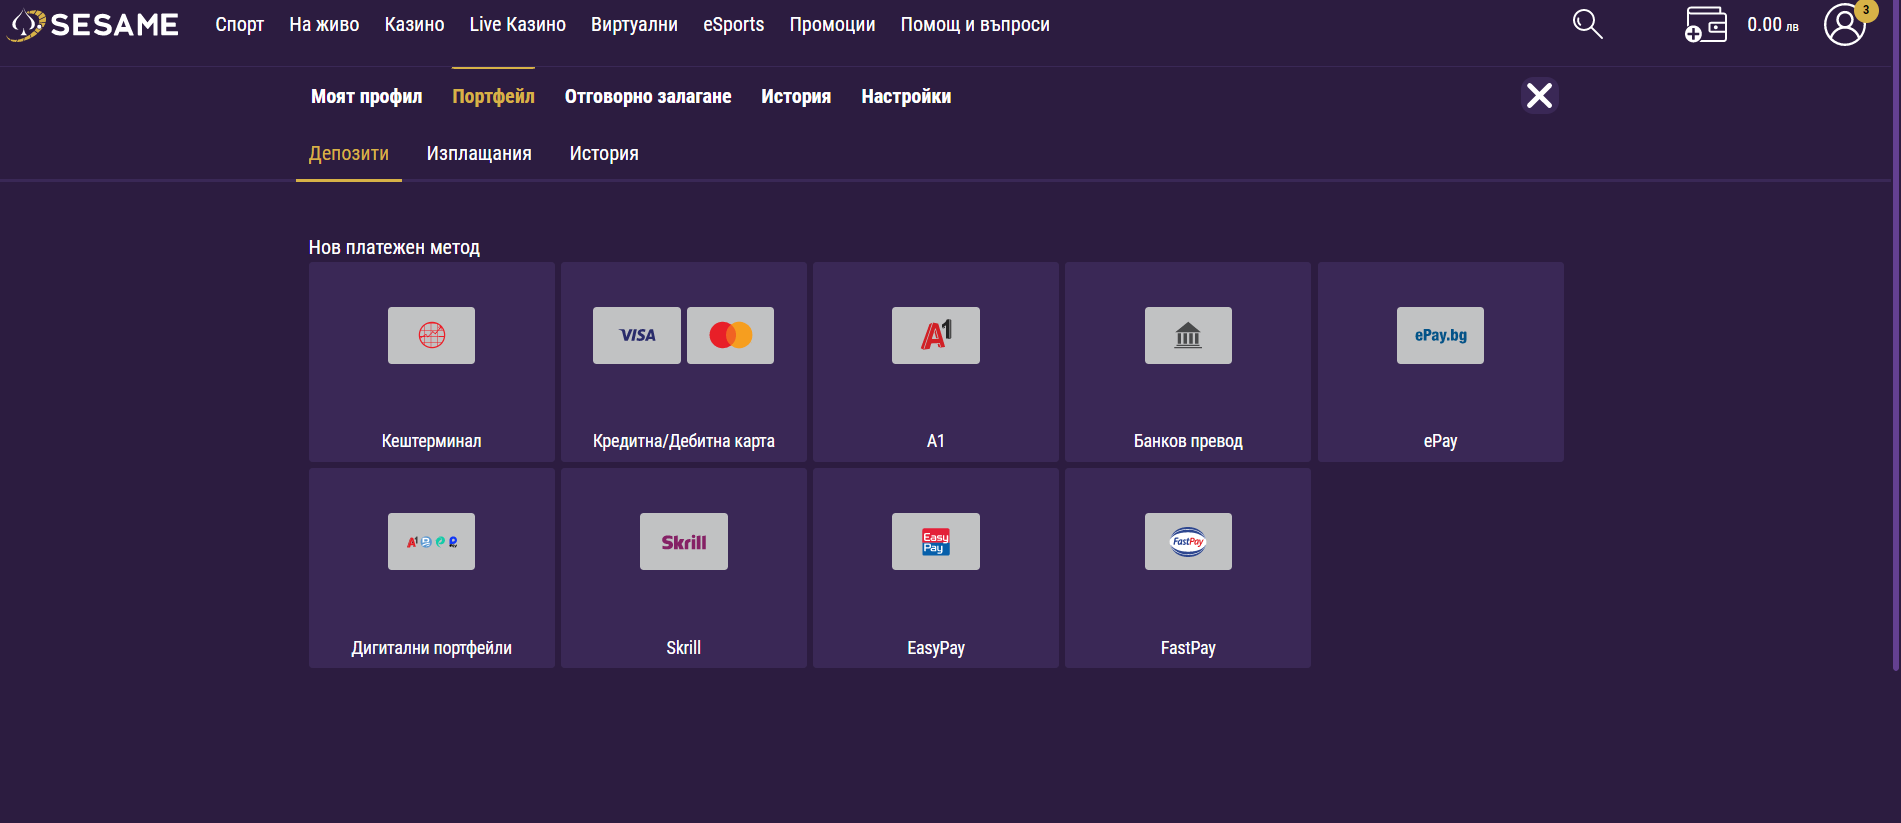Screen dimensions: 1901x823
Task: Click the page vertical scrollbar
Action: click(x=1896, y=335)
